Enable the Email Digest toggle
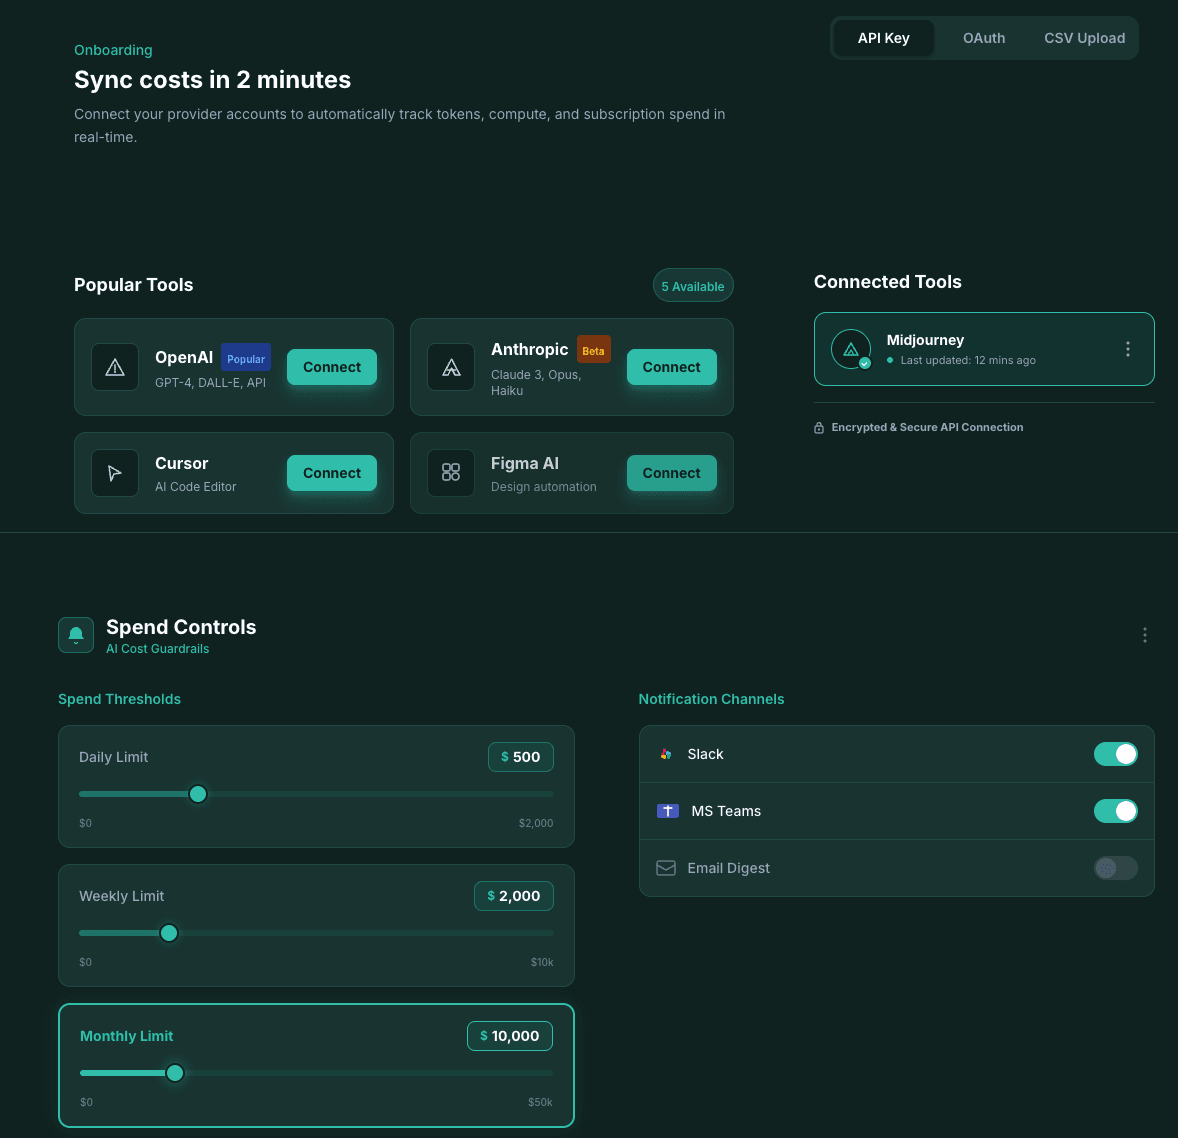The height and width of the screenshot is (1138, 1178). pos(1115,868)
